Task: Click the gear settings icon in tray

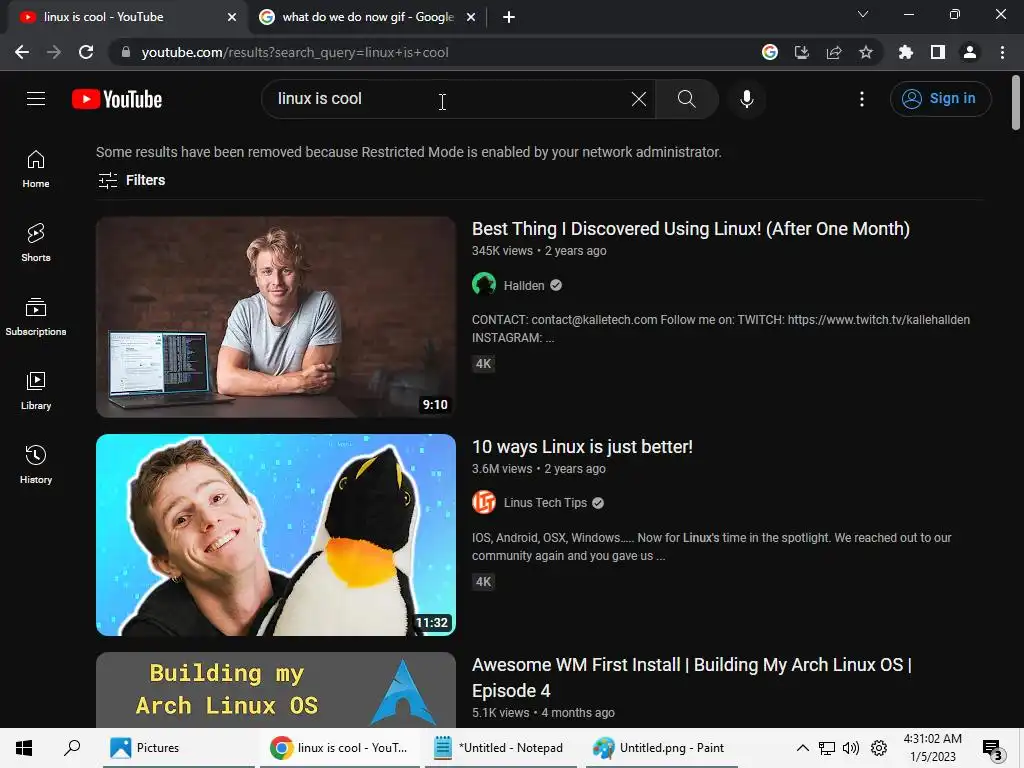Action: point(879,748)
